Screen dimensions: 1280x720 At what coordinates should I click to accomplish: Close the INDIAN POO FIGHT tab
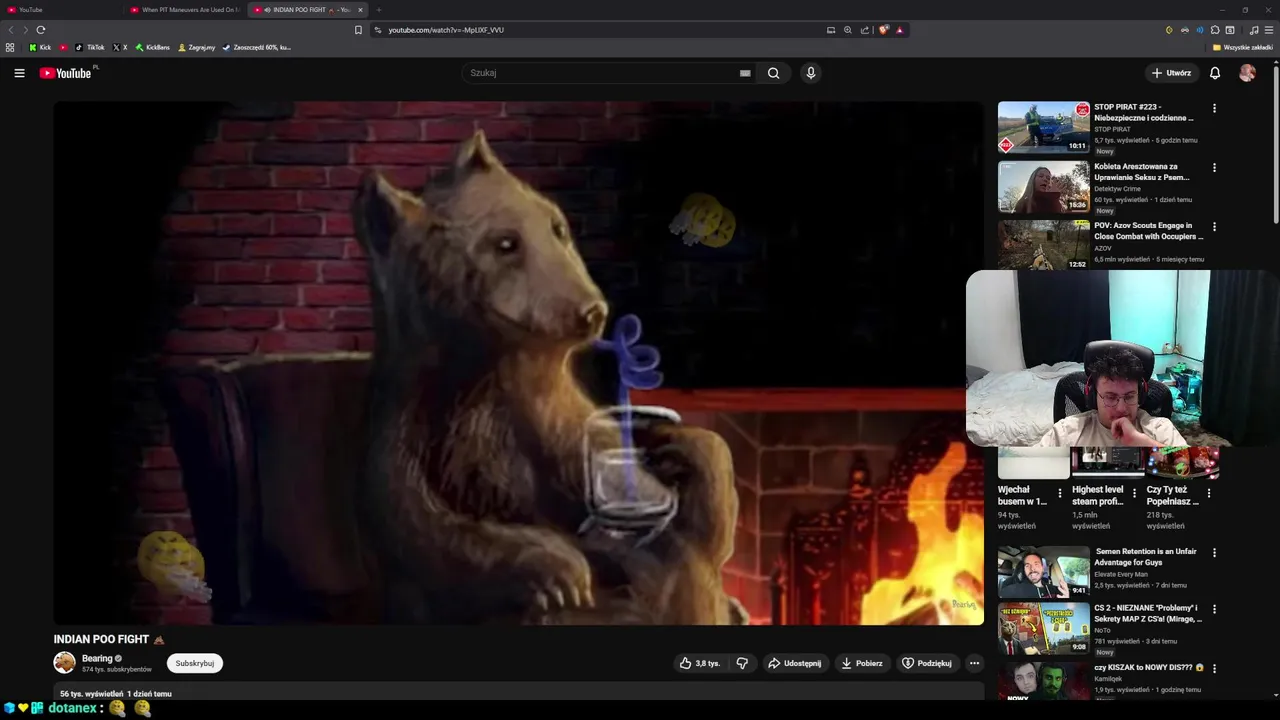click(360, 10)
